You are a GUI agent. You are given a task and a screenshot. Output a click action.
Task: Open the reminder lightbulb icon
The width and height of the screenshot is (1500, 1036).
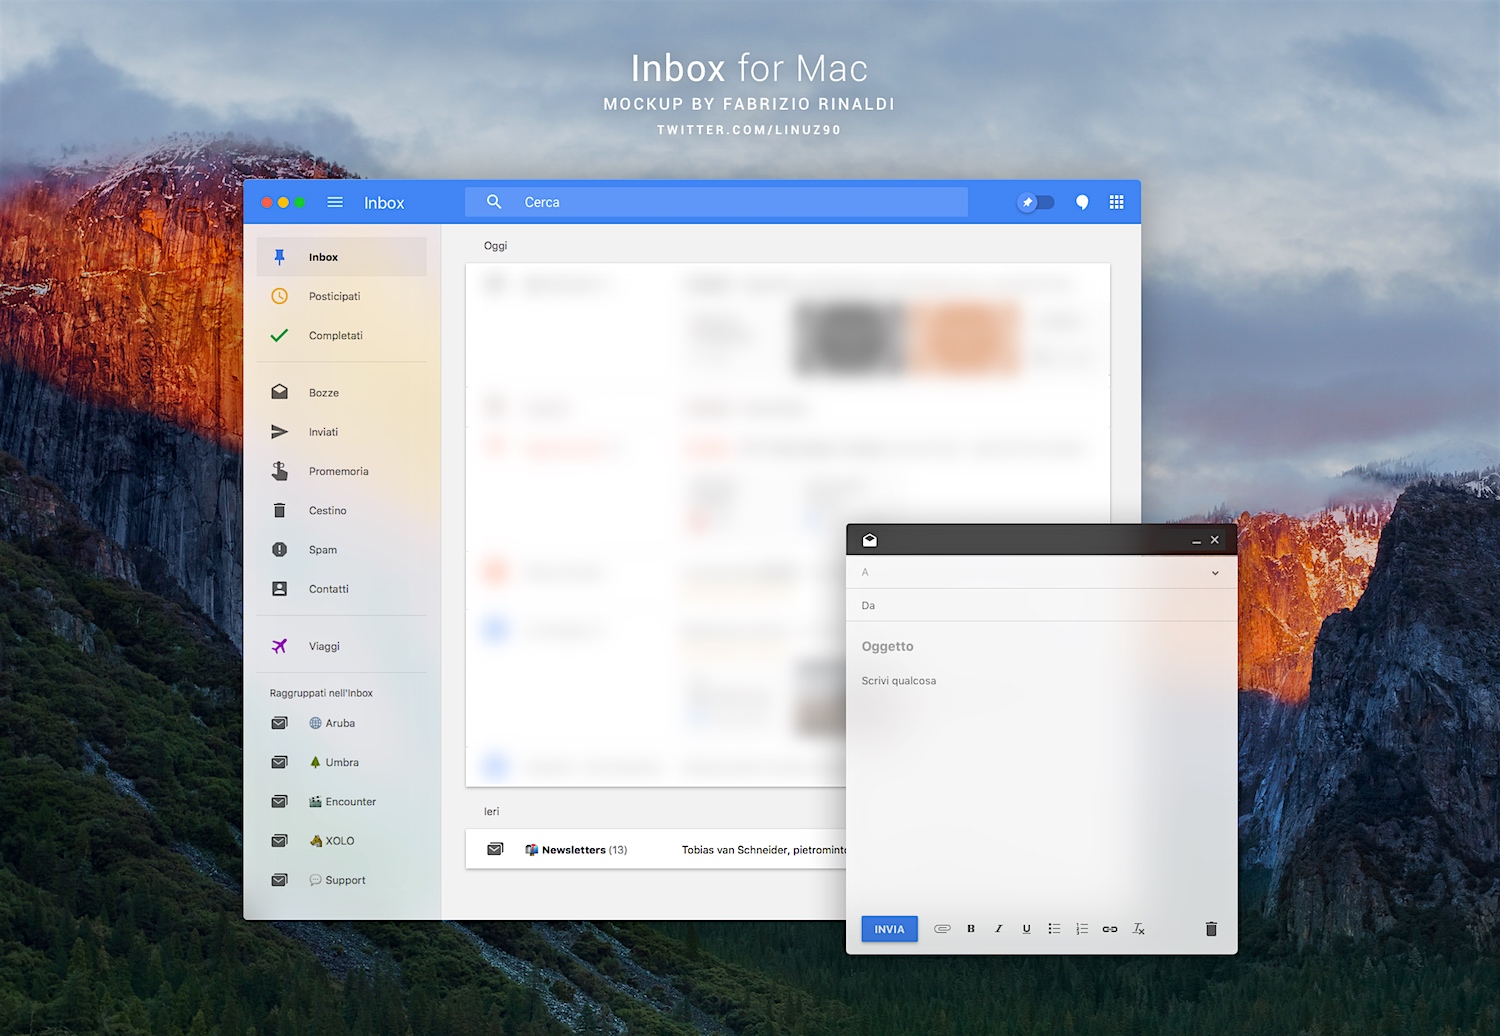click(x=1082, y=202)
